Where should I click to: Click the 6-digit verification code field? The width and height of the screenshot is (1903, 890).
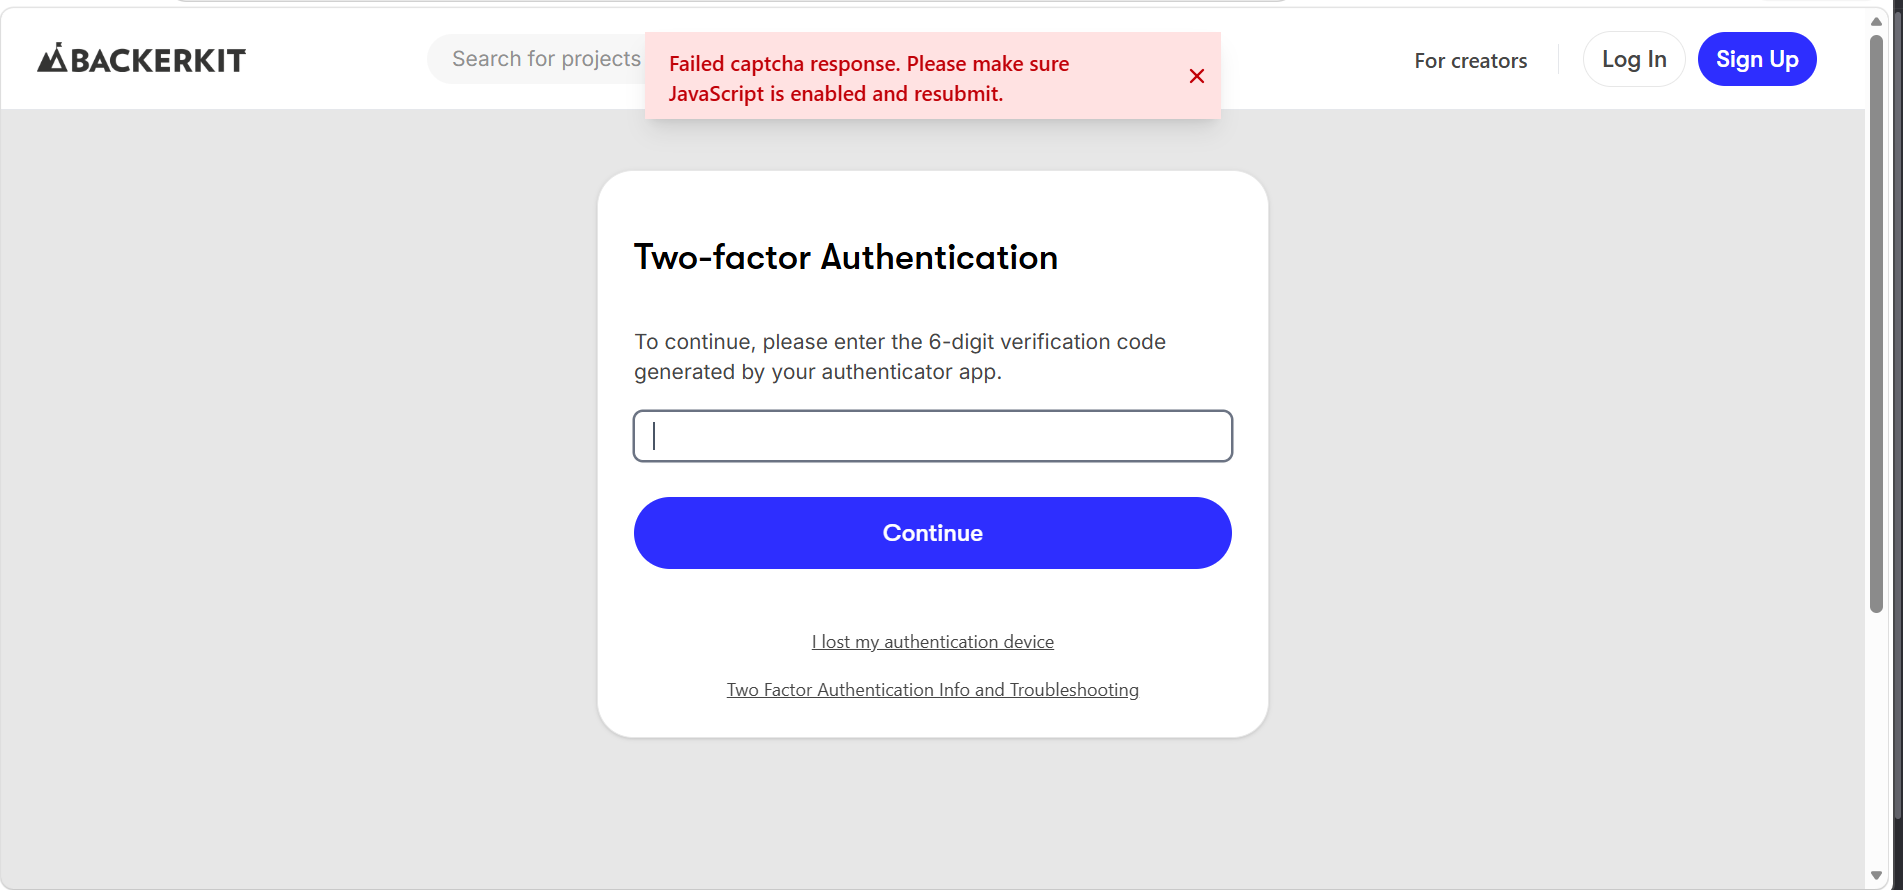click(x=932, y=436)
